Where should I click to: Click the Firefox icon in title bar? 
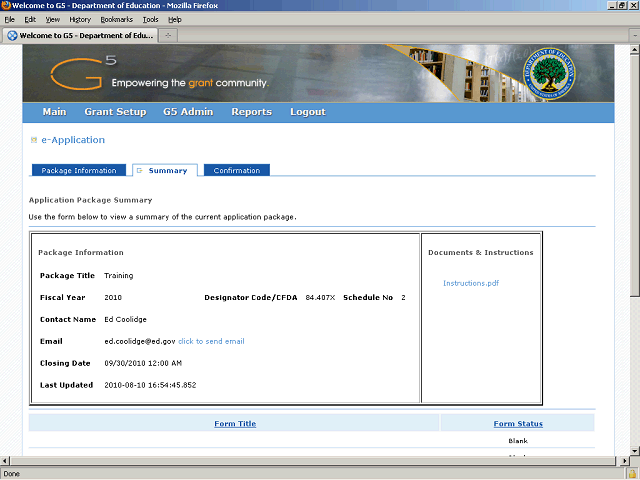tap(5, 5)
